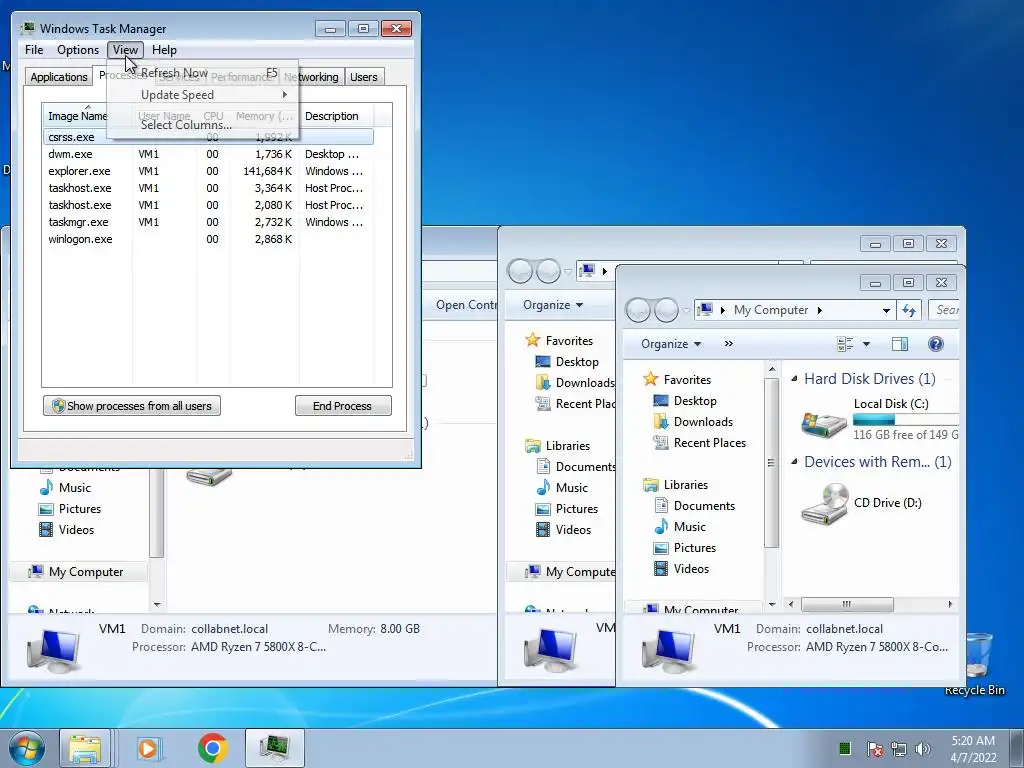Open the address bar history dropdown
Image resolution: width=1024 pixels, height=768 pixels.
[886, 310]
